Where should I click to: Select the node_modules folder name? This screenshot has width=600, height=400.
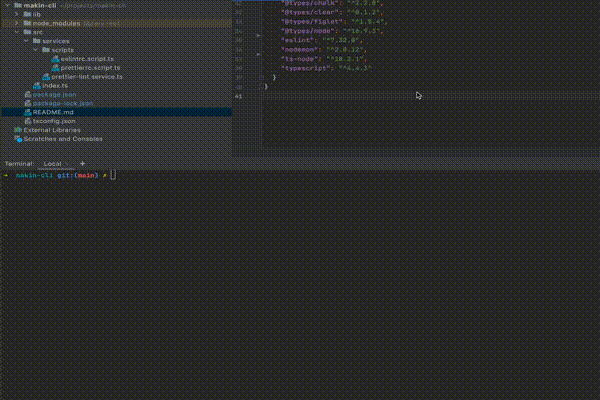[56, 23]
